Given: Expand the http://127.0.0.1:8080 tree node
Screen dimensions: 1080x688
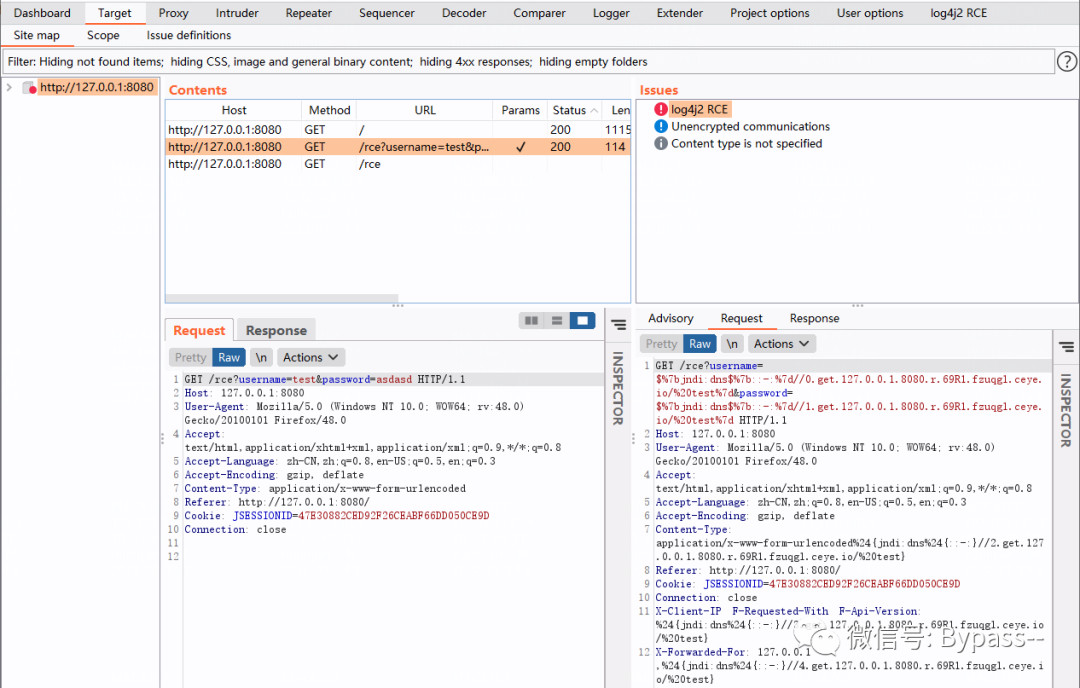Looking at the screenshot, I should tap(9, 87).
